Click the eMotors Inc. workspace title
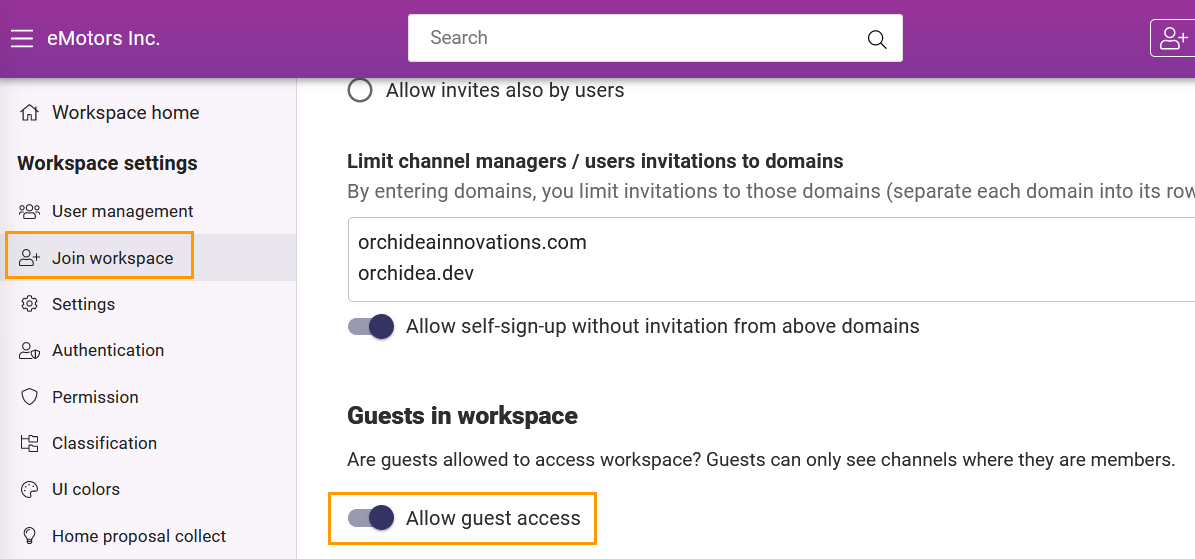Screen dimensions: 1195x559 [104, 38]
